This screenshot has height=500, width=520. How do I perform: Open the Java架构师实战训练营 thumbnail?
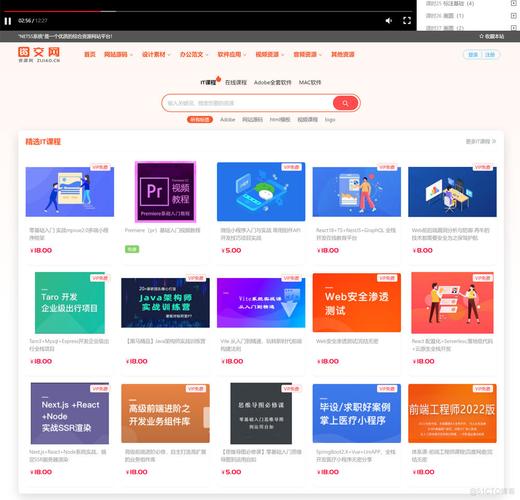pyautogui.click(x=165, y=303)
